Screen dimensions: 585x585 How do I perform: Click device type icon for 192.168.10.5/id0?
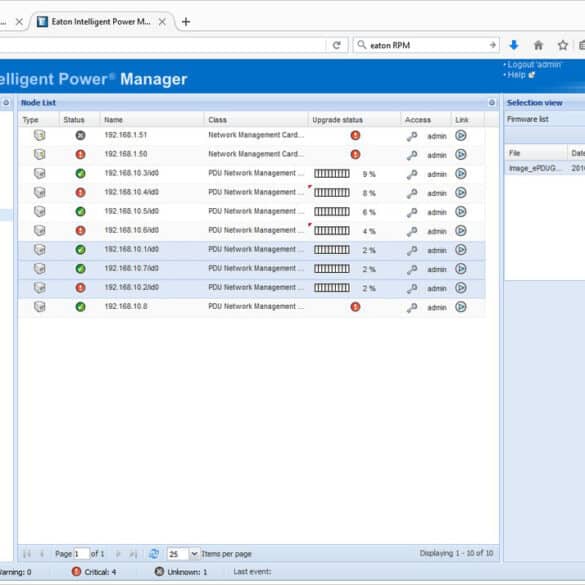40,212
